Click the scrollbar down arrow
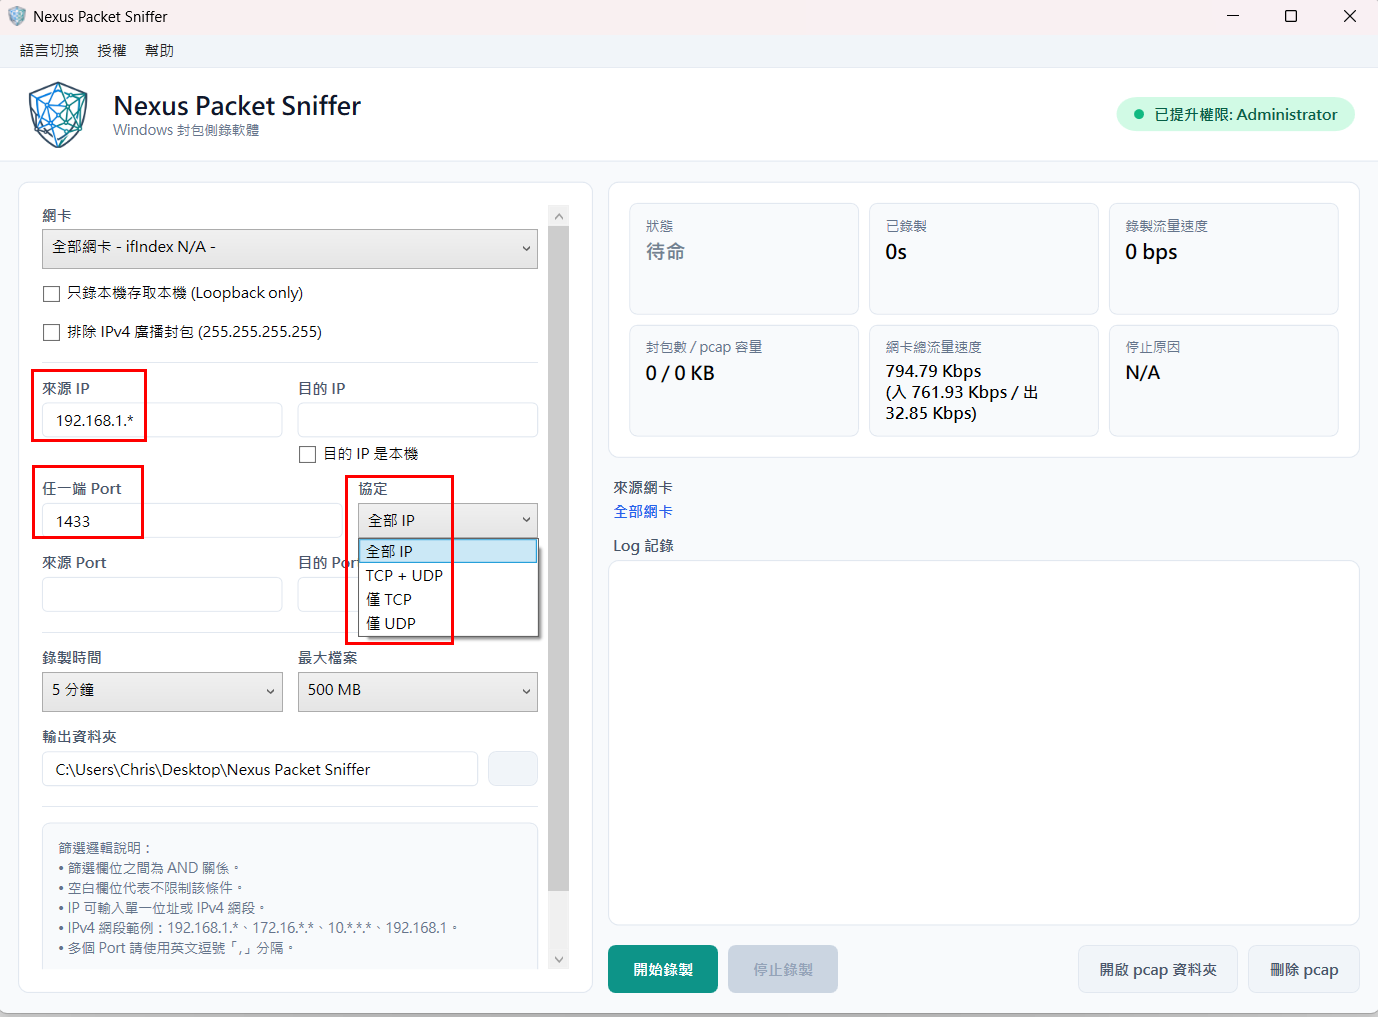The height and width of the screenshot is (1017, 1378). click(x=559, y=959)
